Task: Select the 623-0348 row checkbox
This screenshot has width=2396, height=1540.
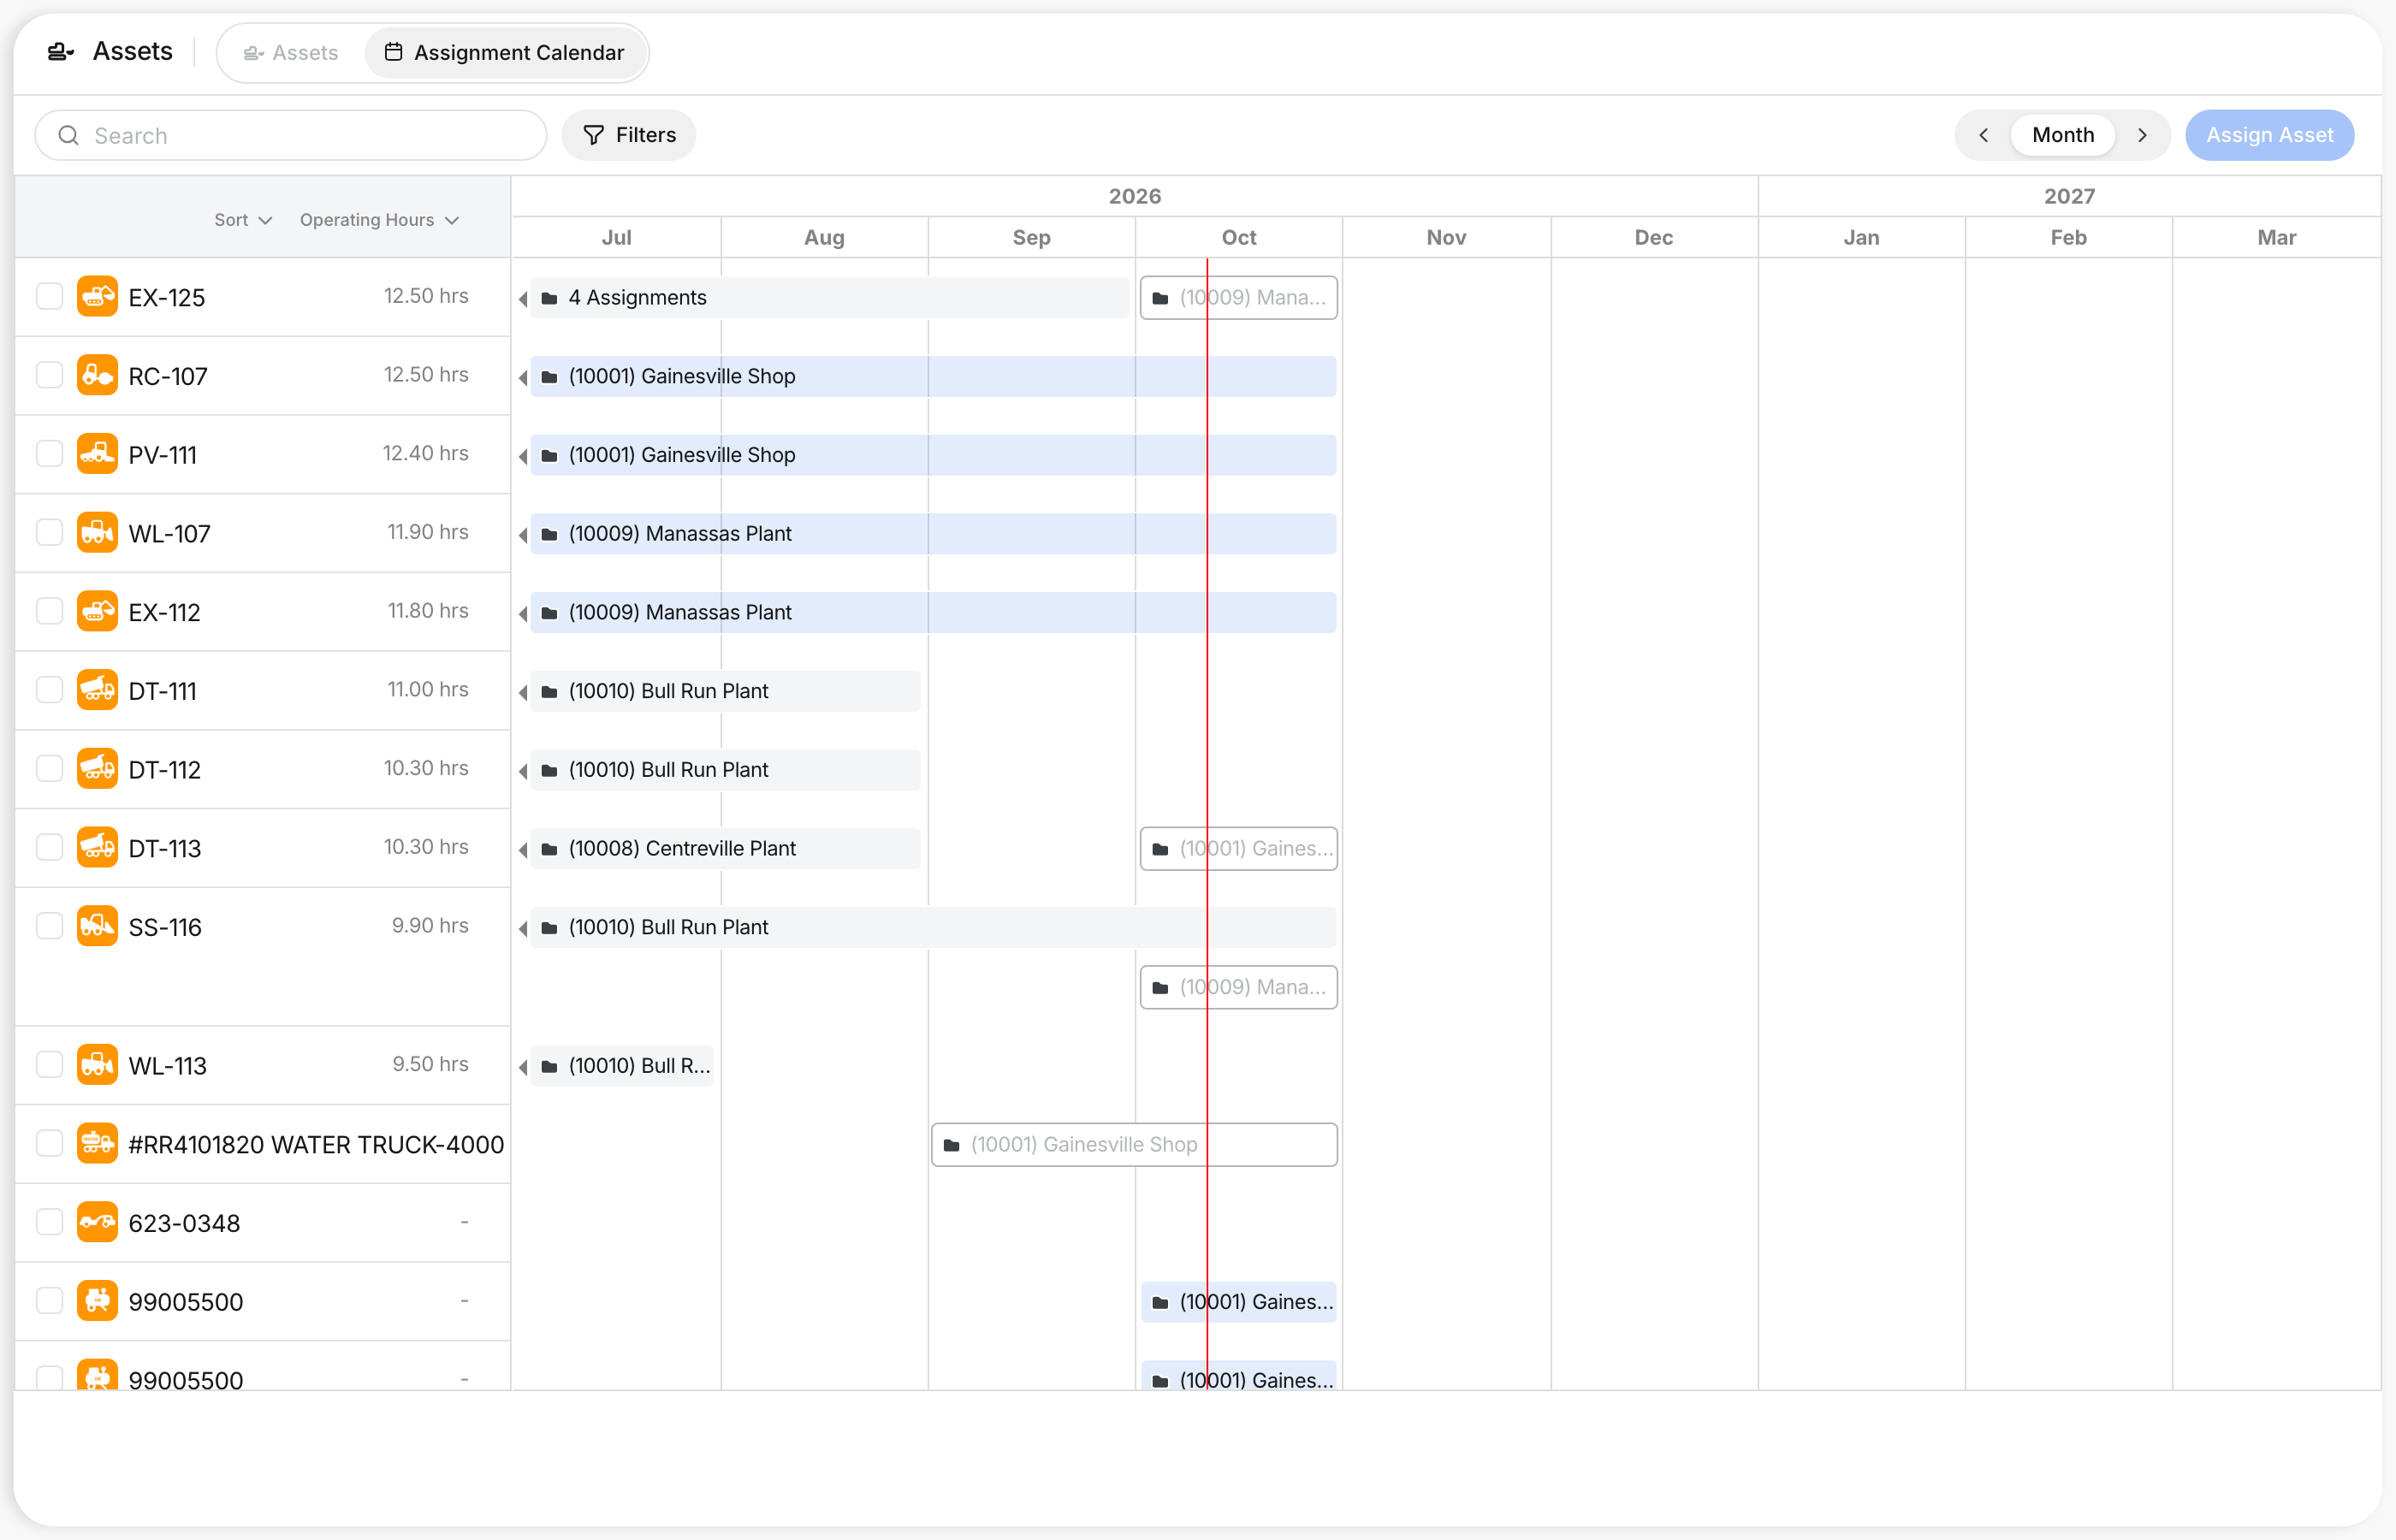Action: point(50,1222)
